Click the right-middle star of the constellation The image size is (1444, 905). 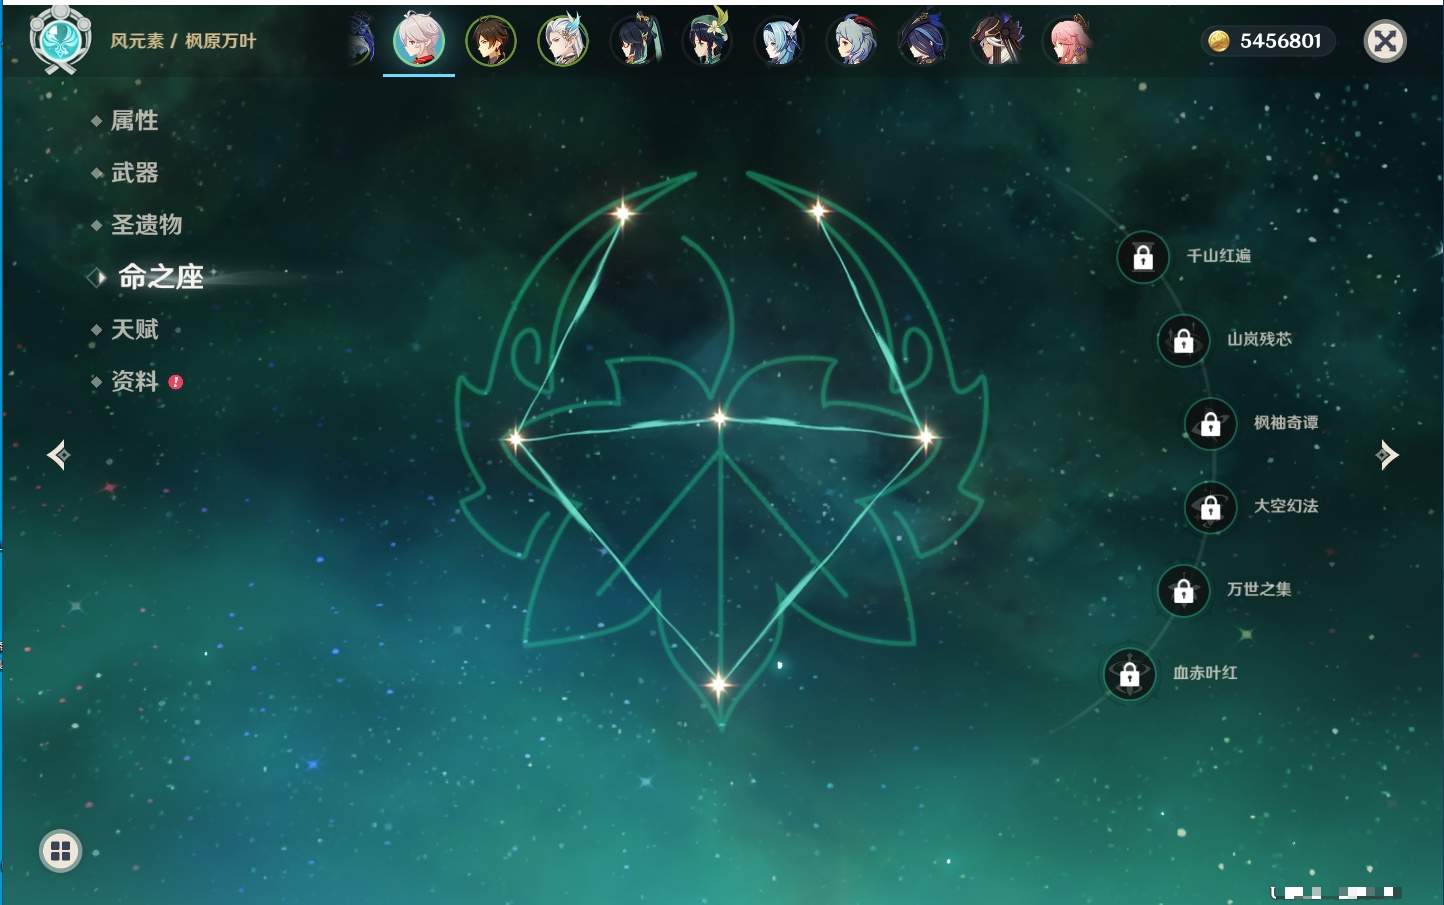coord(927,436)
